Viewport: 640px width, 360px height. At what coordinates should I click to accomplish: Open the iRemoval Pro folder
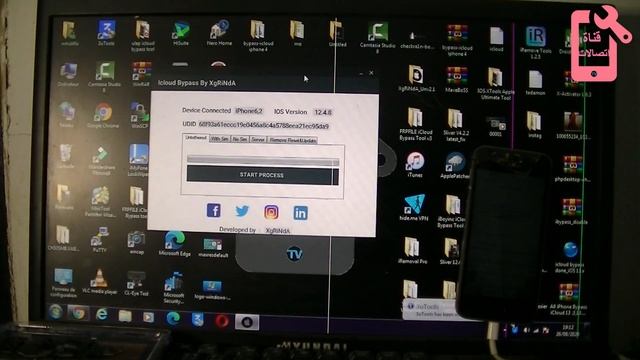412,250
